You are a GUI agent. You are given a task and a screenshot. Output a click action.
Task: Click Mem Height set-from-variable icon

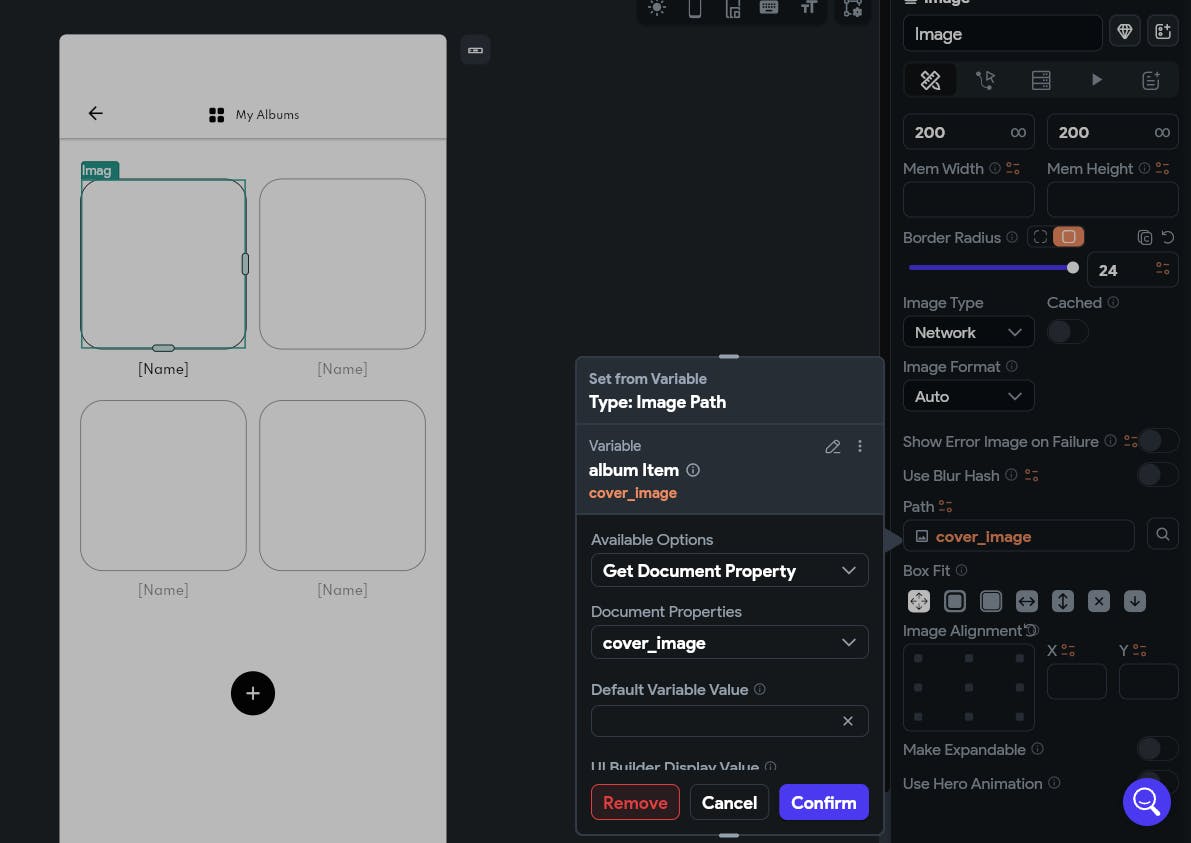(x=1163, y=169)
